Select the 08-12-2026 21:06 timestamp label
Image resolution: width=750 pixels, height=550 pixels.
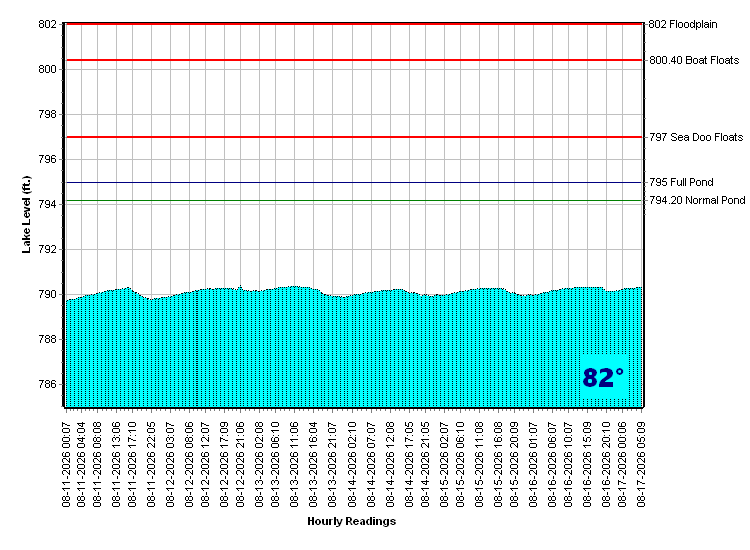pyautogui.click(x=240, y=464)
